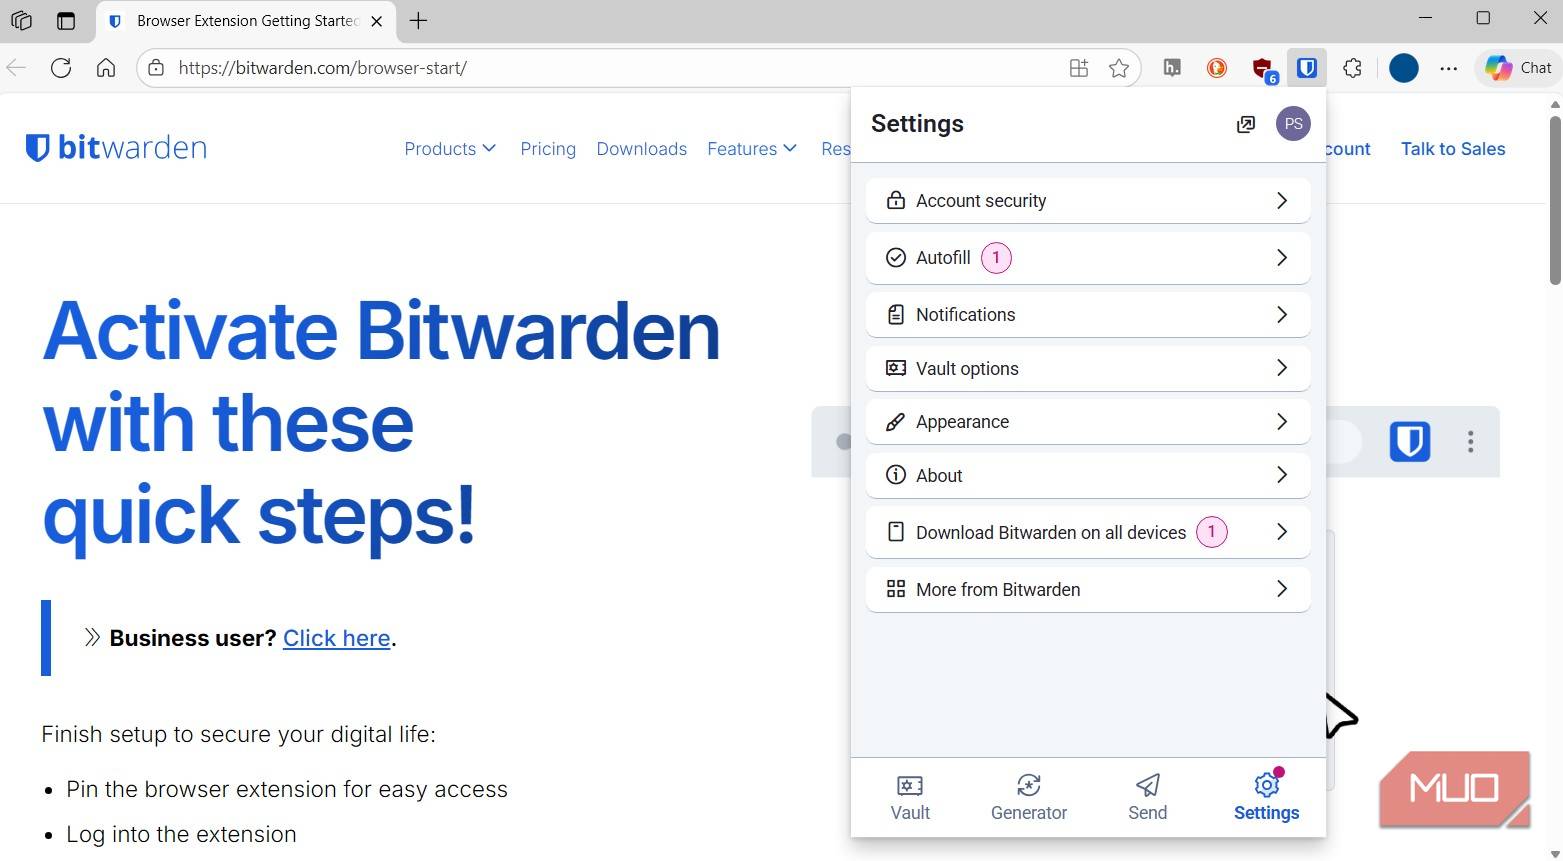This screenshot has height=861, width=1563.
Task: Open the tab actions menu icon
Action: coord(66,20)
